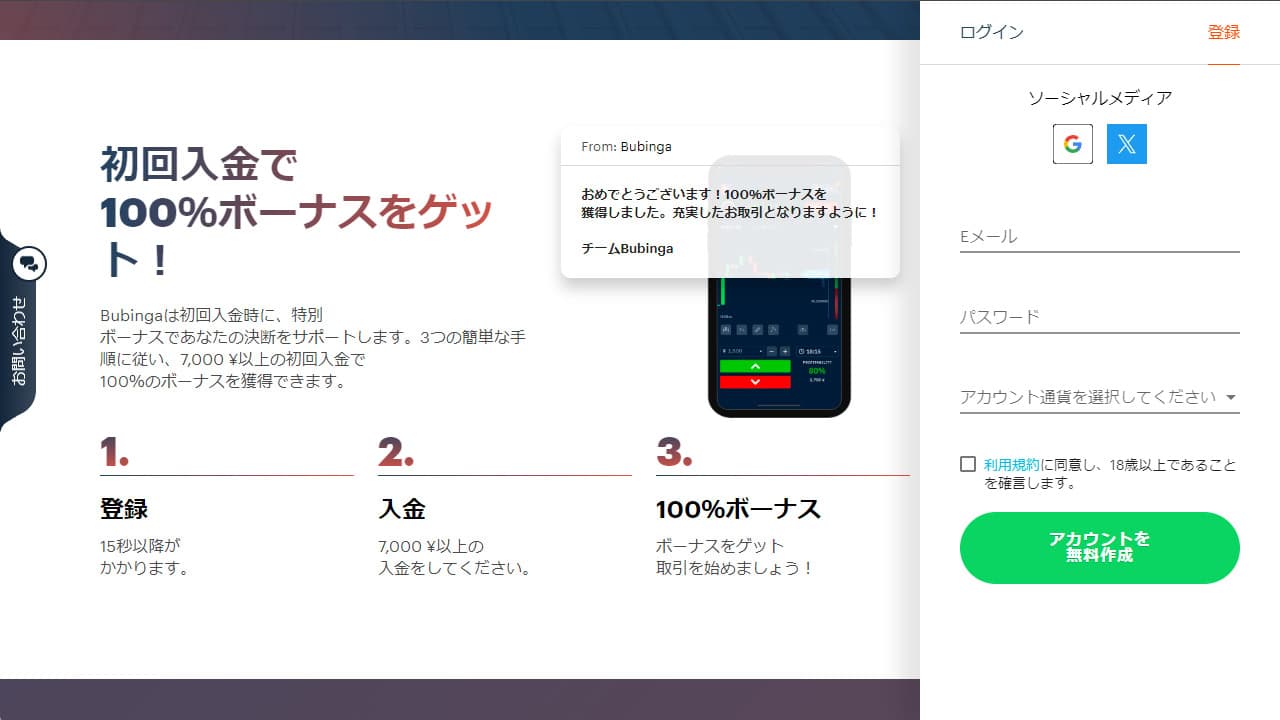Click the 15秒以降がかかります description

click(145, 557)
